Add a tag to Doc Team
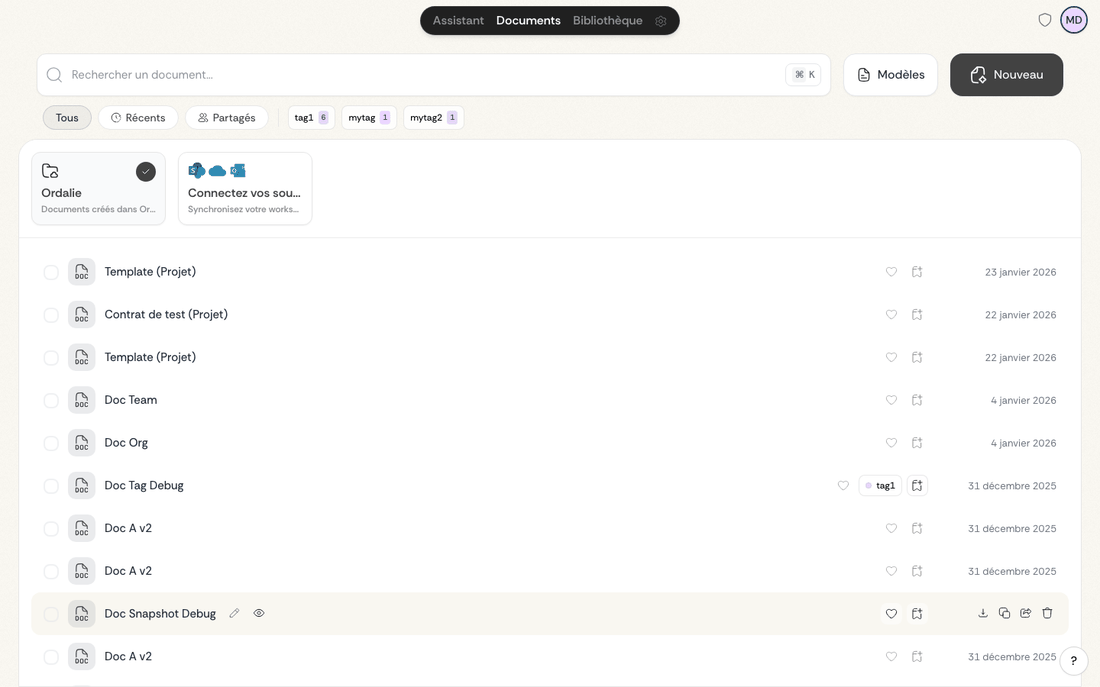This screenshot has height=687, width=1100. (917, 400)
